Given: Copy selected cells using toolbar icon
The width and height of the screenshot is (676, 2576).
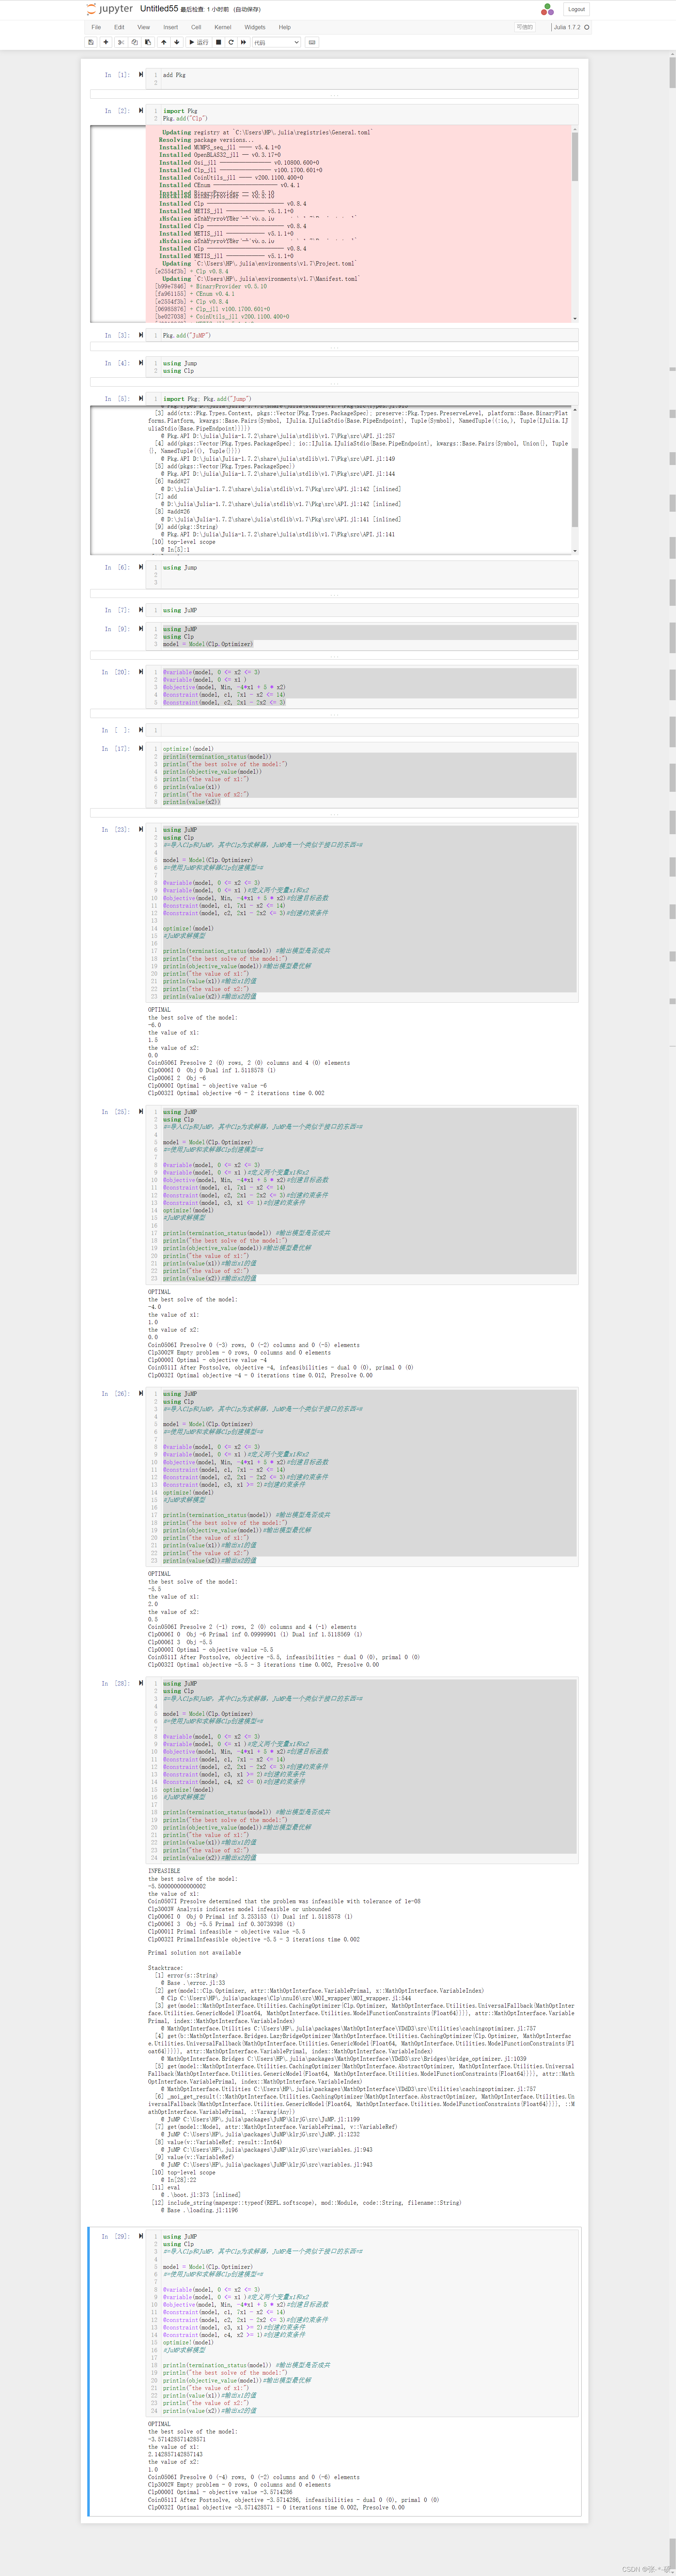Looking at the screenshot, I should click(135, 42).
